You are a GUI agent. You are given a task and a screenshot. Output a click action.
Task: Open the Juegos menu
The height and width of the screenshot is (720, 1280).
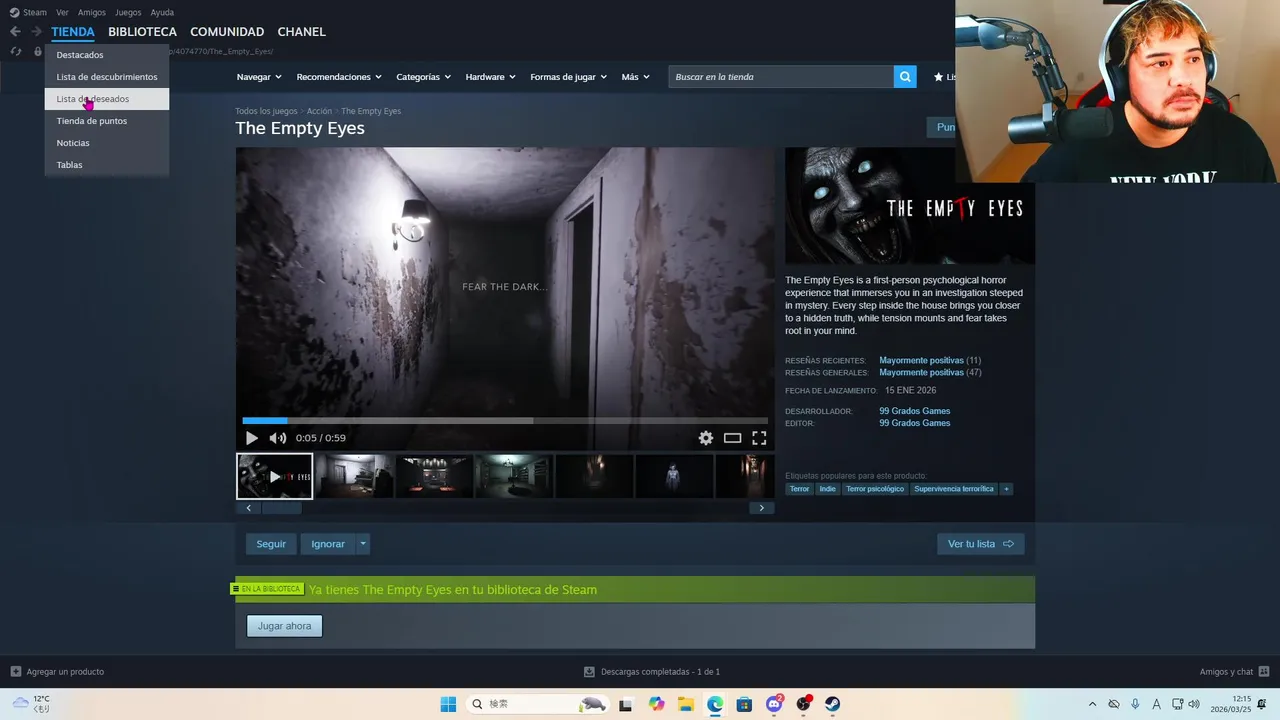pos(128,12)
